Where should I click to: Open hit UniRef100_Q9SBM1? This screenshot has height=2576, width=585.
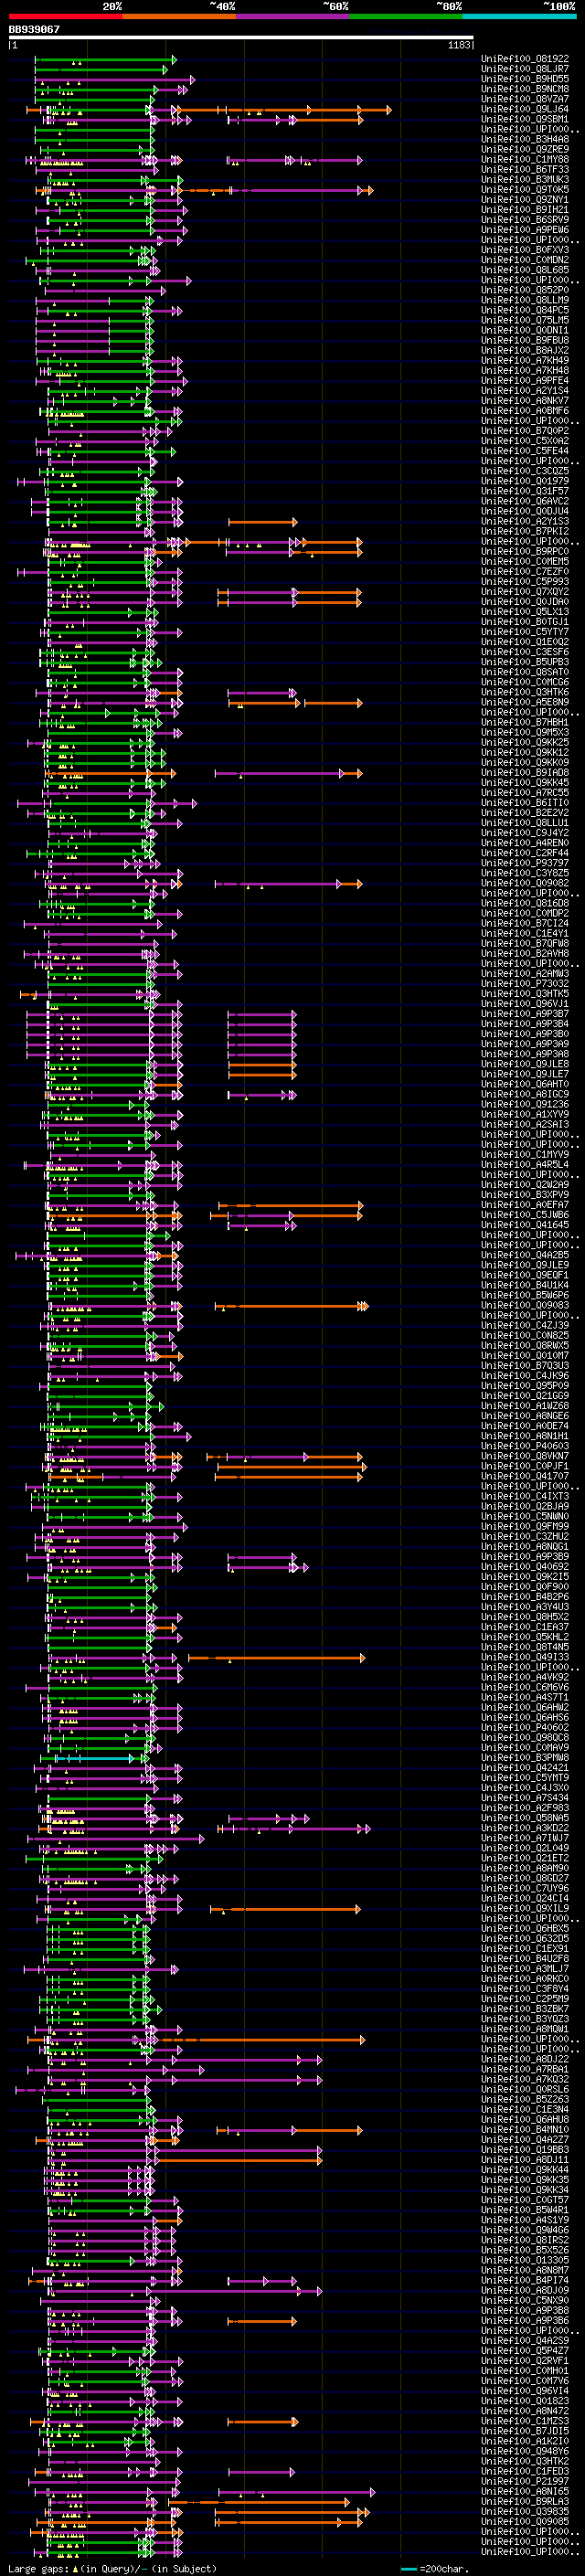[x=525, y=119]
